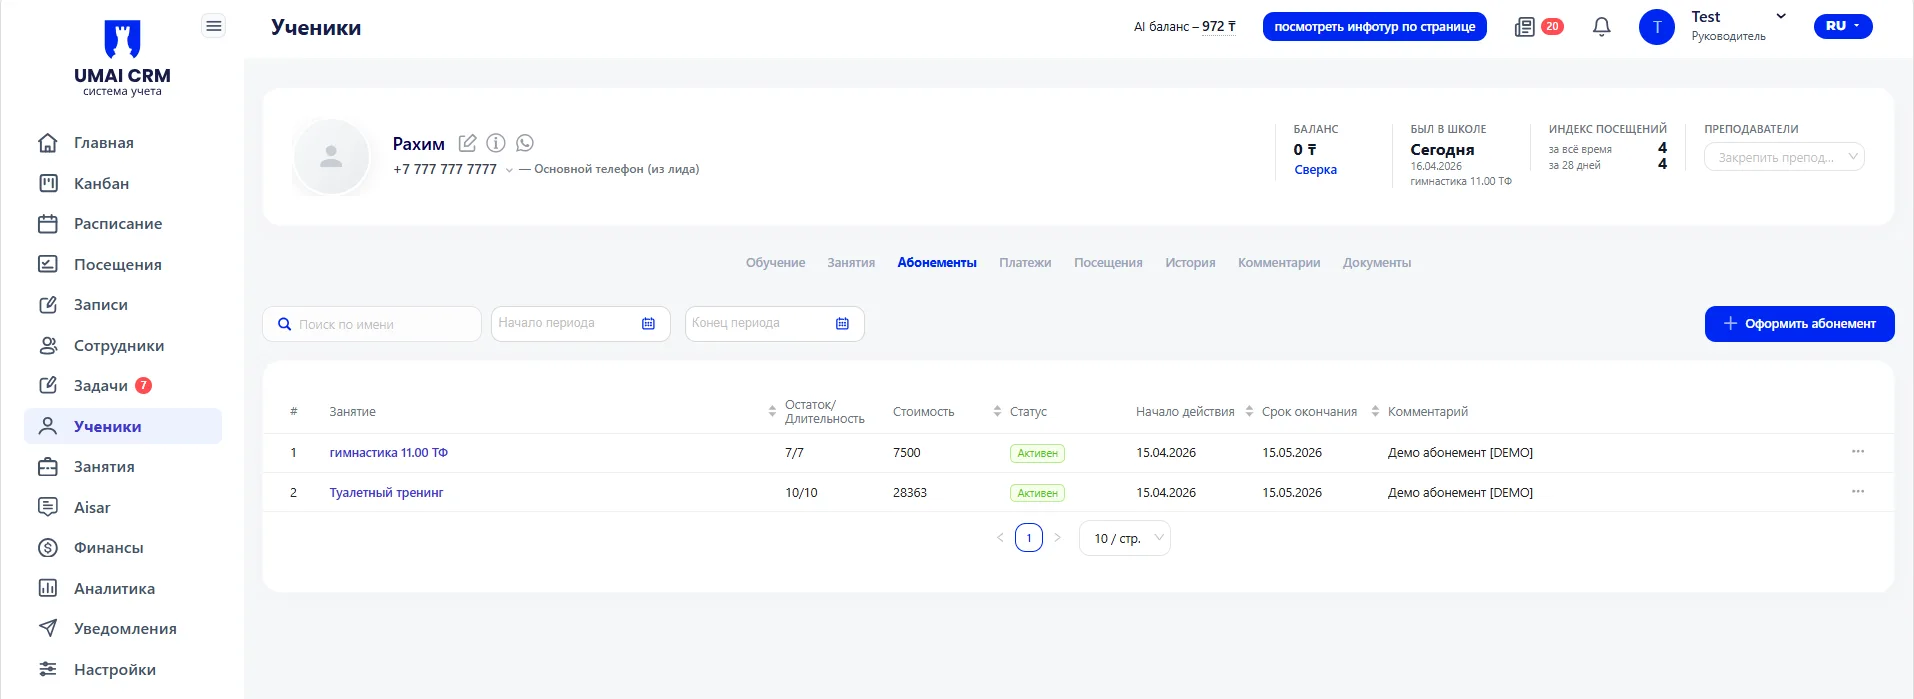The image size is (1914, 699).
Task: Open notifications bell icon
Action: tap(1601, 27)
